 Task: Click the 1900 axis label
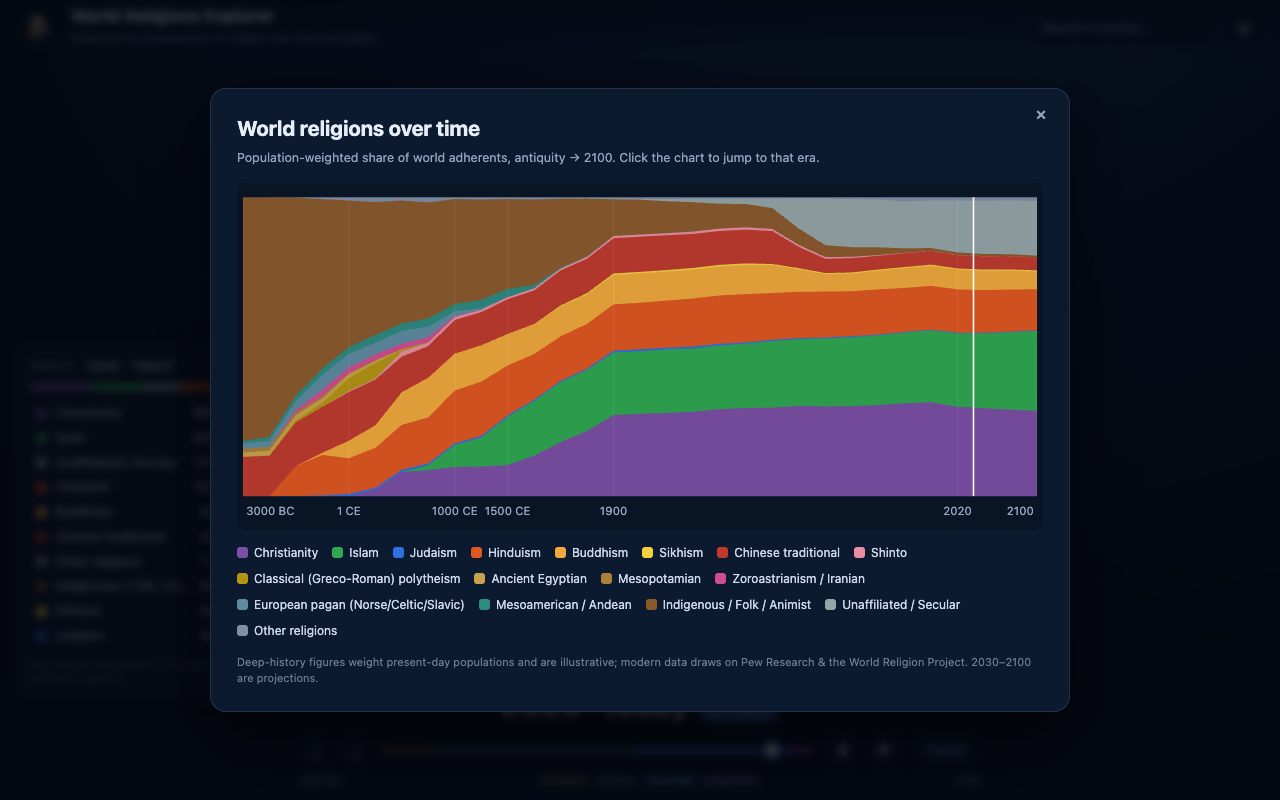coord(613,511)
